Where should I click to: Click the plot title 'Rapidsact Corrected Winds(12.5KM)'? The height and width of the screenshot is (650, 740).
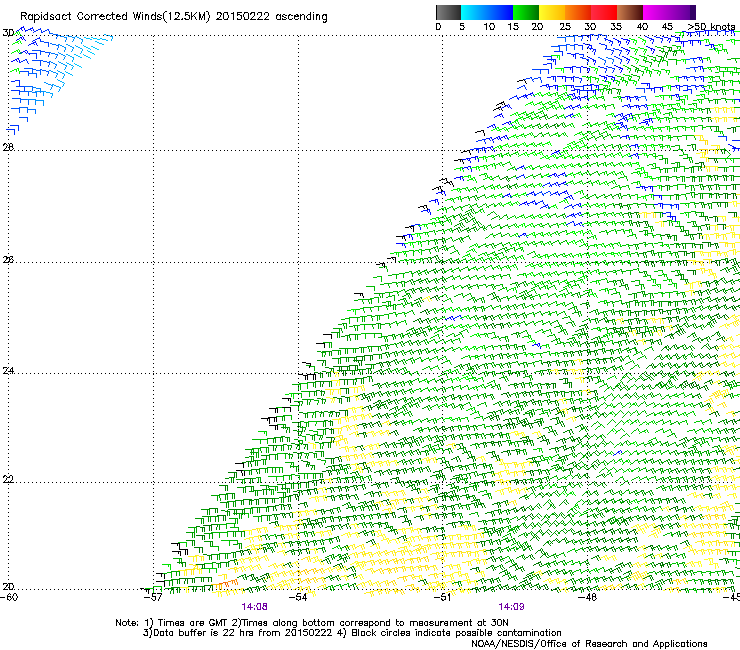(115, 17)
